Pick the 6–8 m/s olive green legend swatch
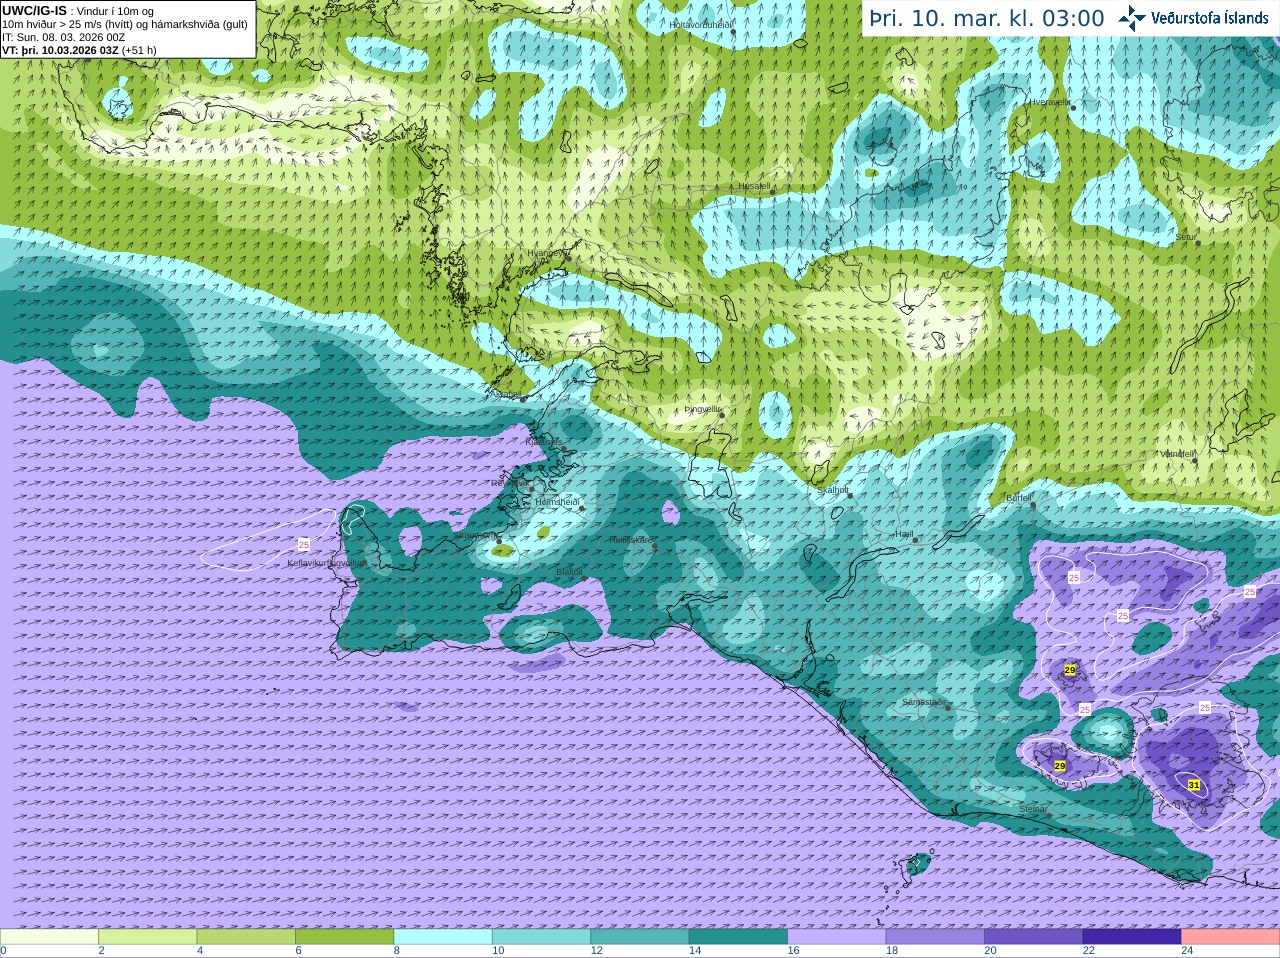The height and width of the screenshot is (958, 1280). point(345,937)
